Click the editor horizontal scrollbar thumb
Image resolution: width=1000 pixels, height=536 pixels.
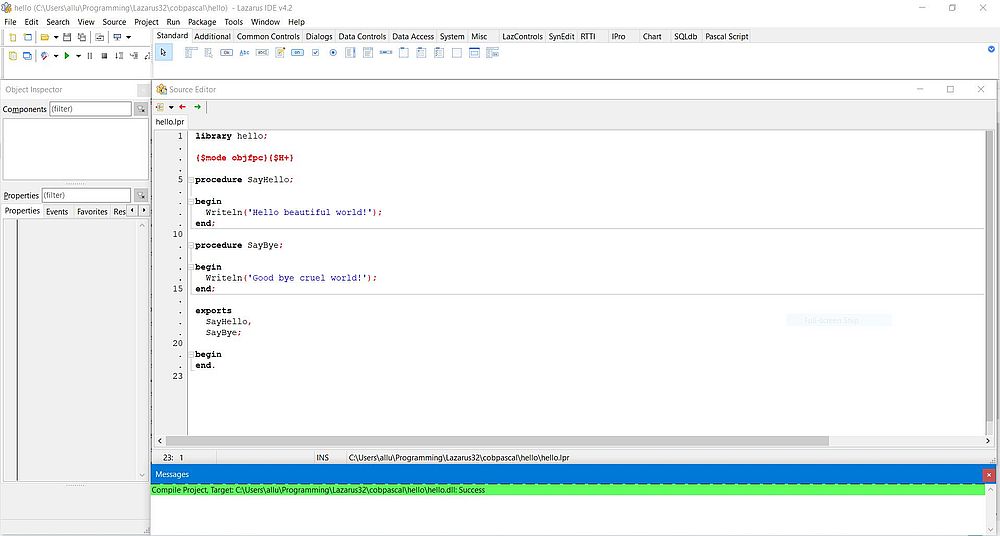tap(497, 441)
